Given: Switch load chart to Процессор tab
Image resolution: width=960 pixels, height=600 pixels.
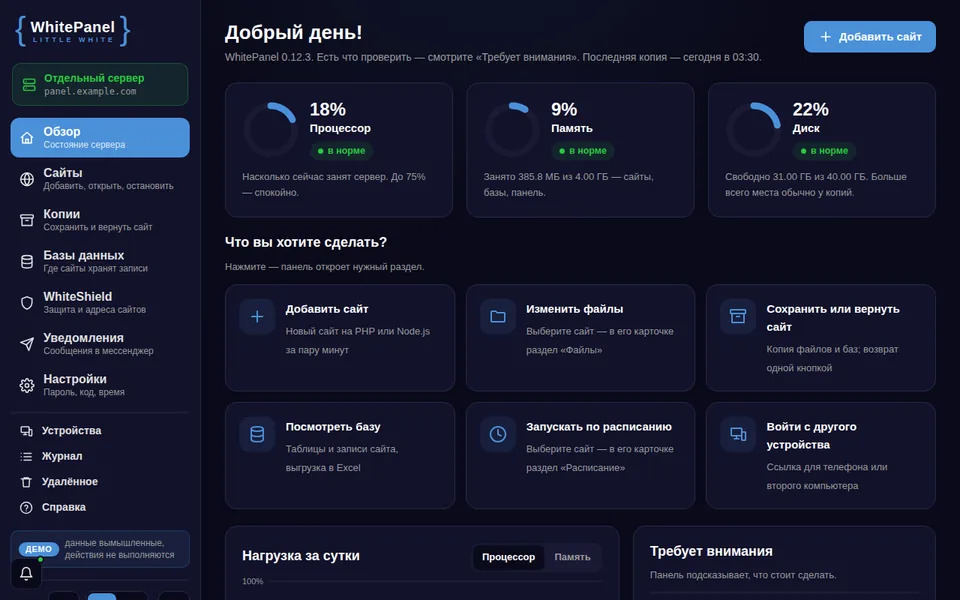Looking at the screenshot, I should (508, 557).
